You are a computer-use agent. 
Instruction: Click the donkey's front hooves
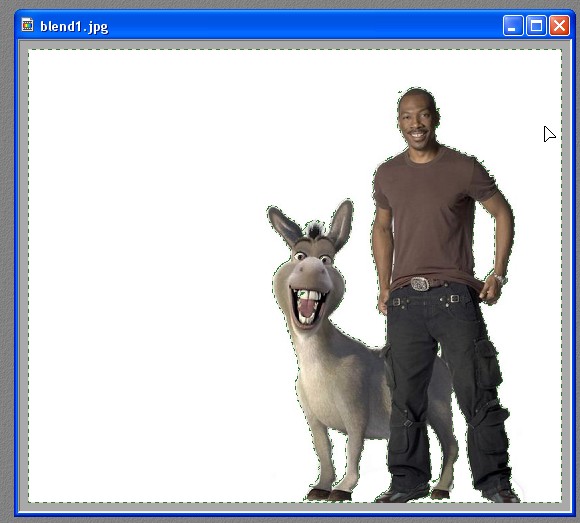click(x=328, y=494)
